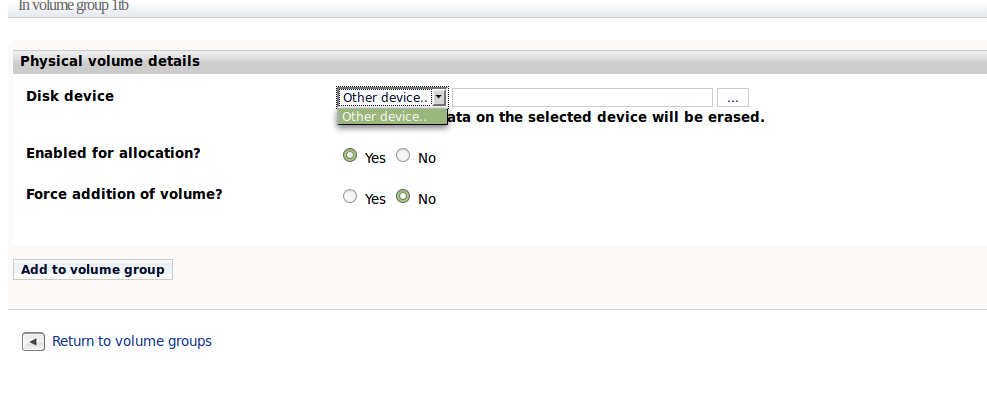Click the 'No' label text under Force addition
This screenshot has height=407, width=987.
[x=427, y=199]
